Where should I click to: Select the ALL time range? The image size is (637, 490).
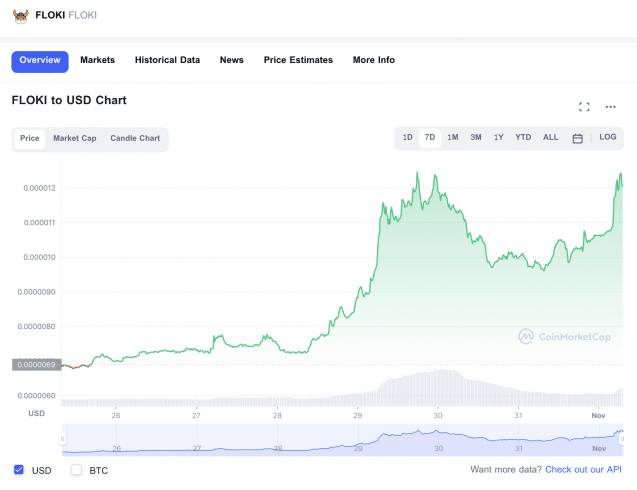(550, 137)
